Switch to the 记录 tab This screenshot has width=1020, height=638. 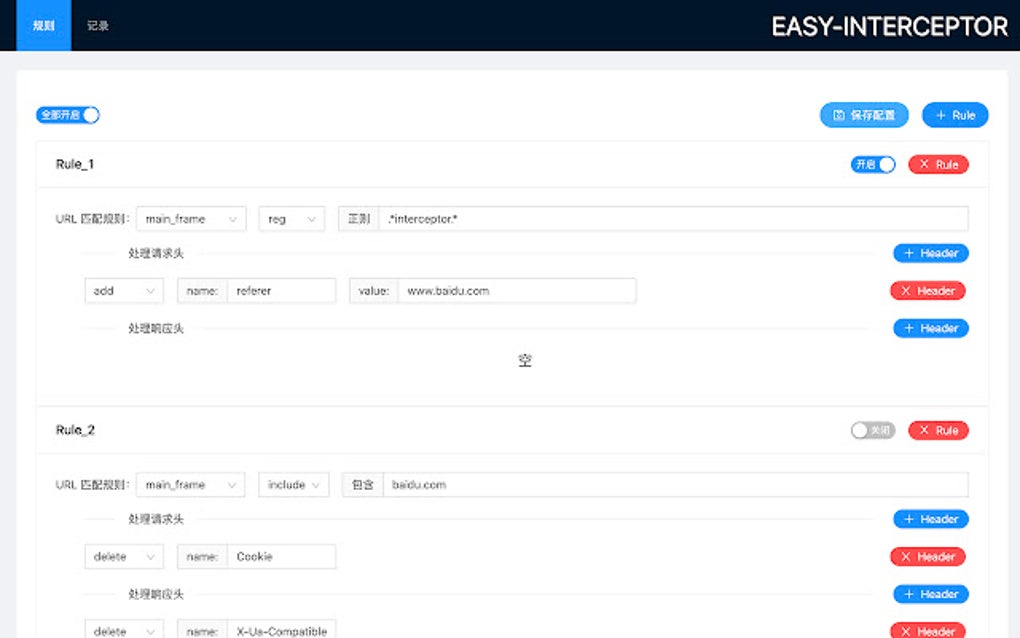pos(97,26)
